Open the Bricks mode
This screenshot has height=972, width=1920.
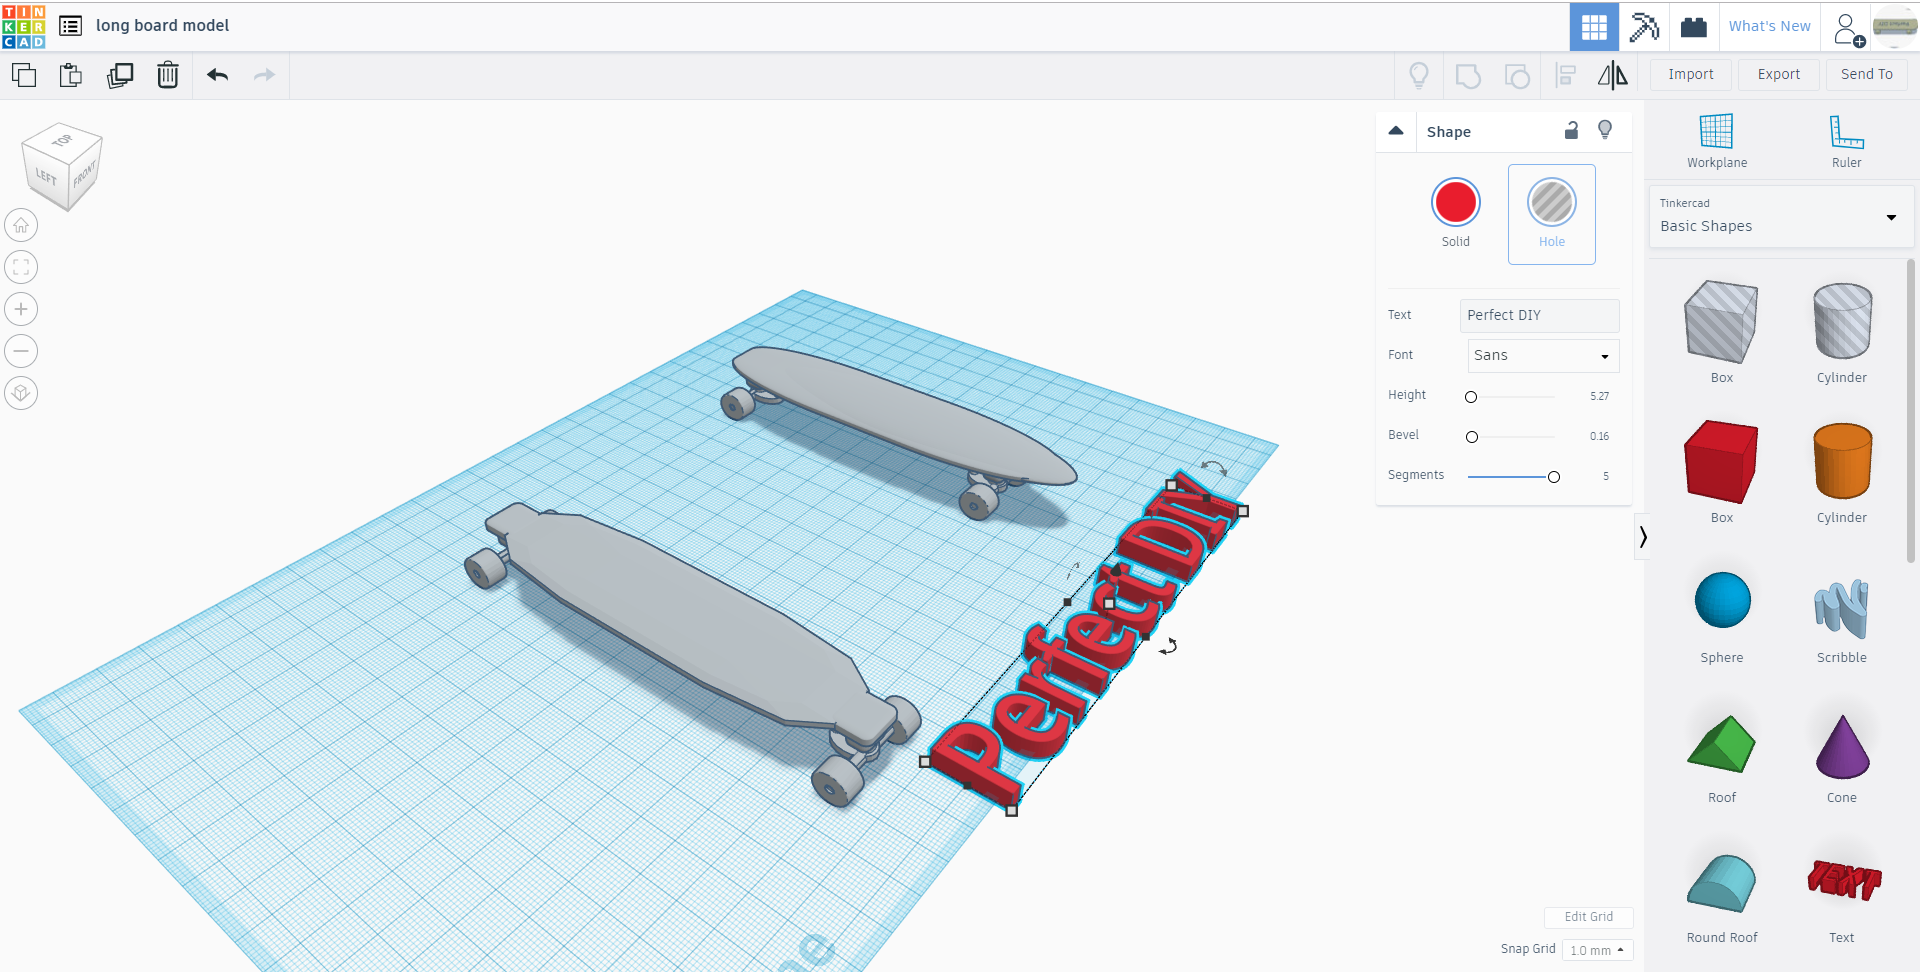[x=1694, y=27]
